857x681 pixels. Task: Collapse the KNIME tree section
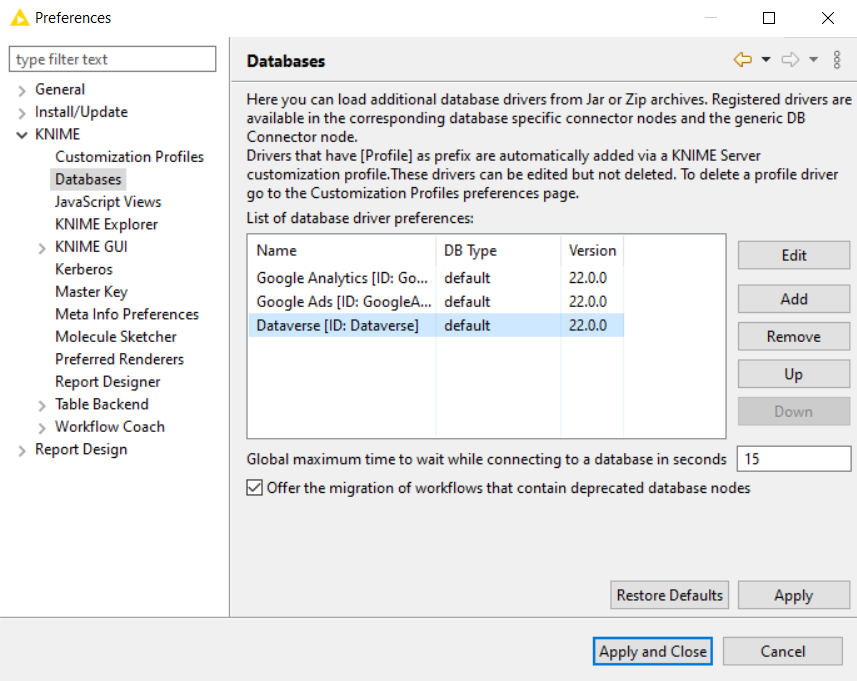pos(22,134)
